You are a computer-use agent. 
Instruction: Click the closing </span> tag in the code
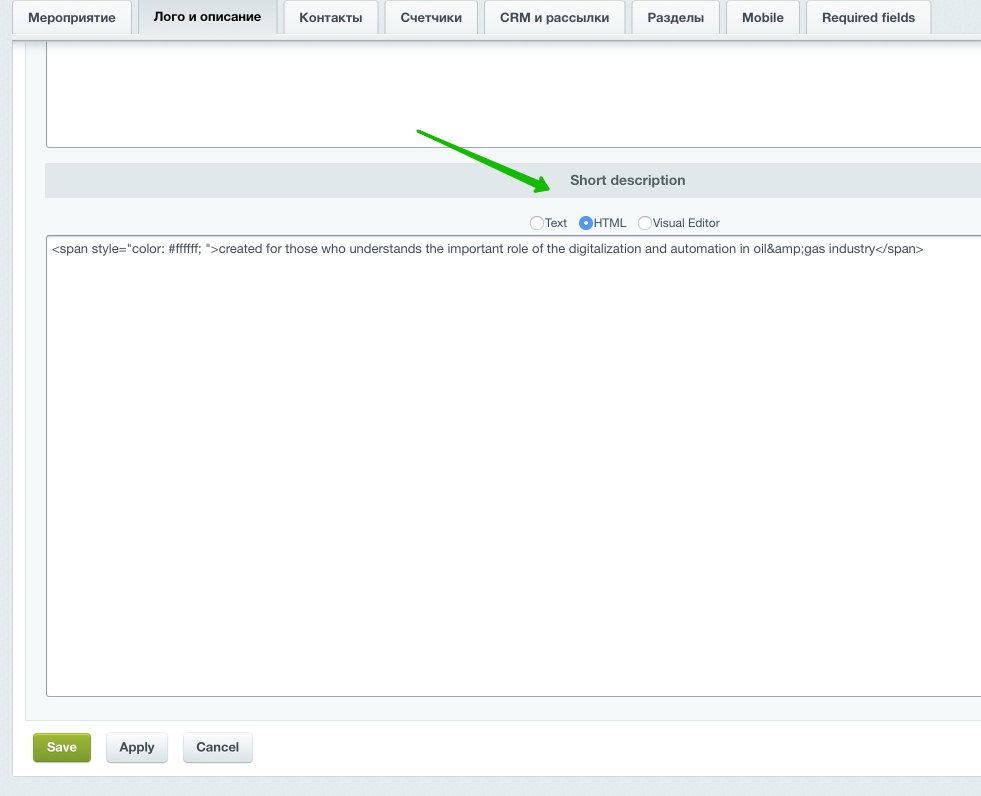pyautogui.click(x=899, y=249)
